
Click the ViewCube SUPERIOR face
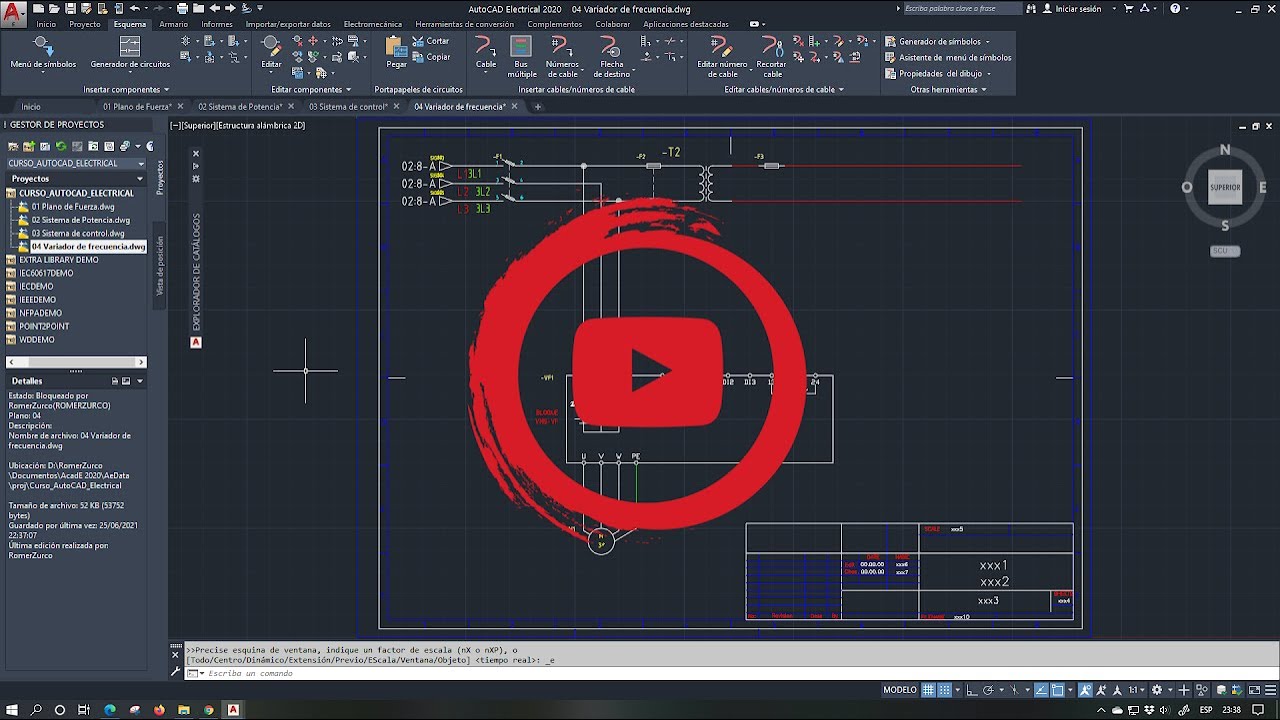(1224, 187)
